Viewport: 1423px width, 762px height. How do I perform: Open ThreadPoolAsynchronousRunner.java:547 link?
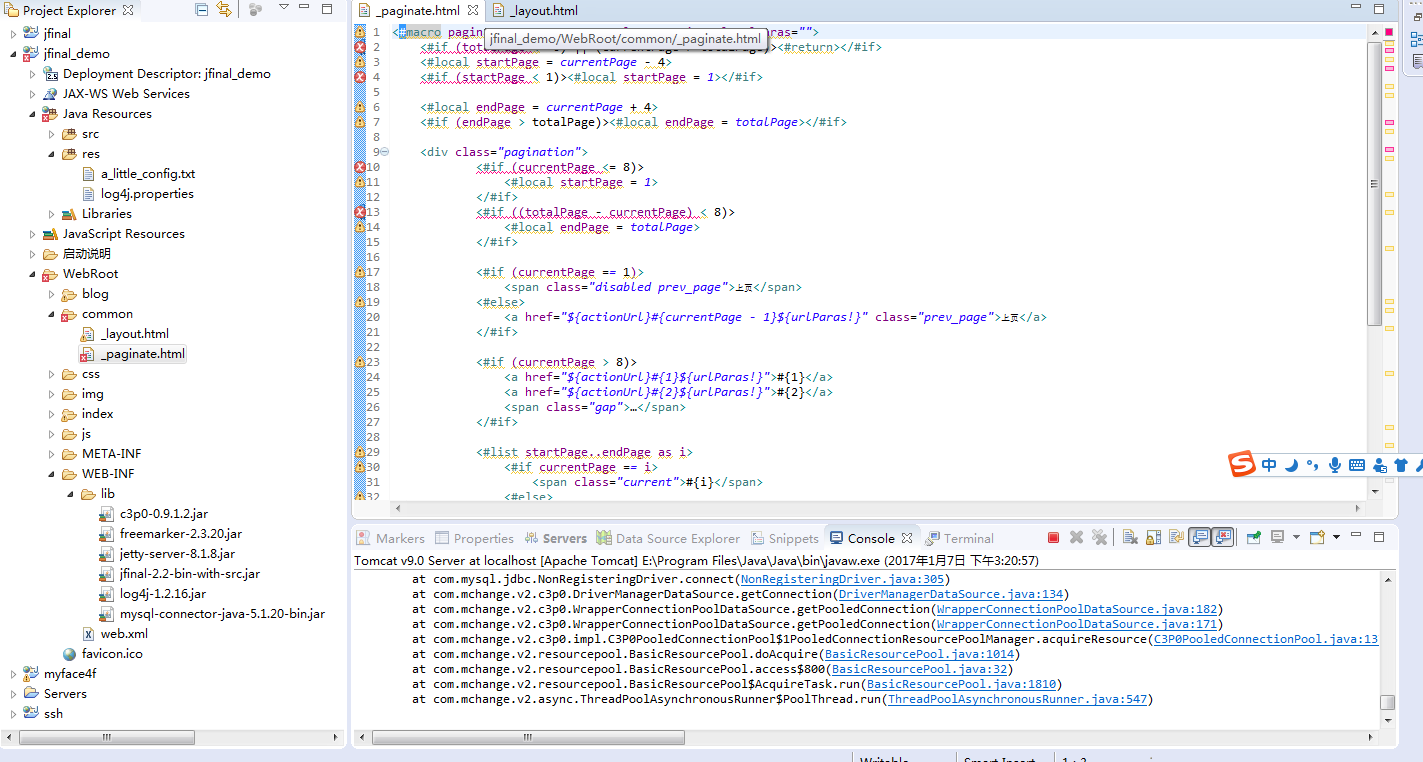(x=1018, y=699)
